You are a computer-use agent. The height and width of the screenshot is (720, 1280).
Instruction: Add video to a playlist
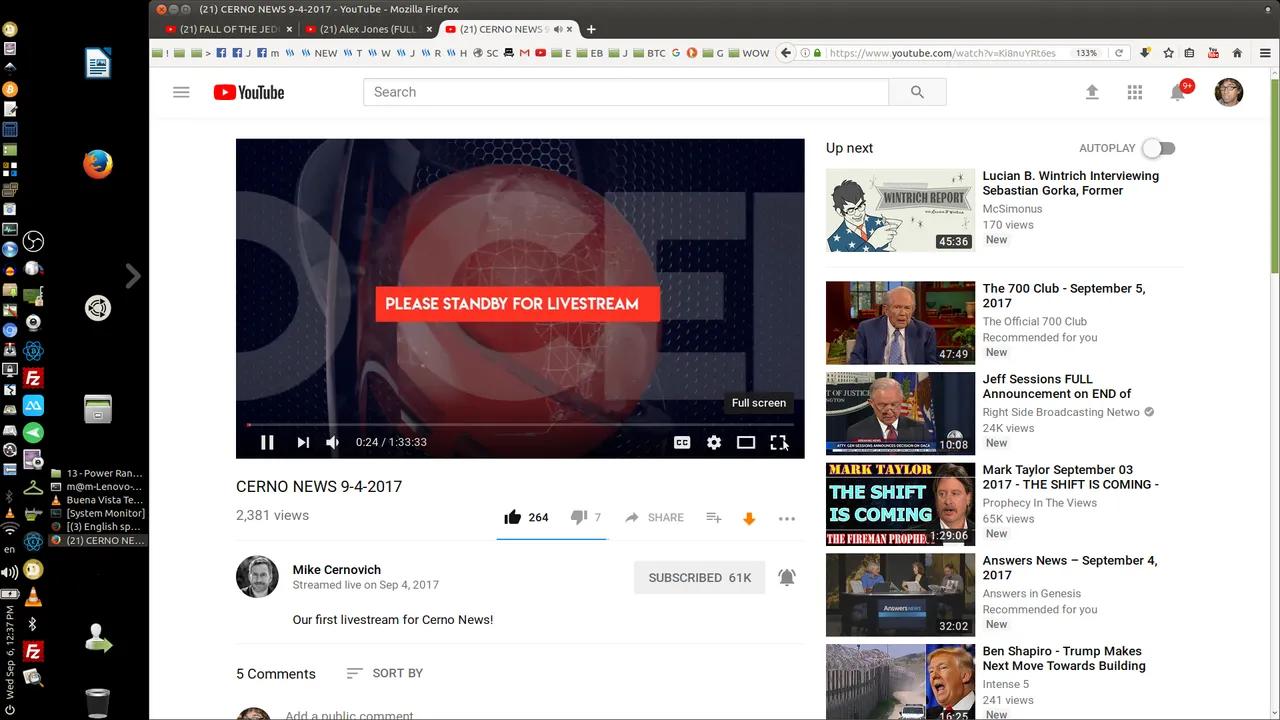714,517
